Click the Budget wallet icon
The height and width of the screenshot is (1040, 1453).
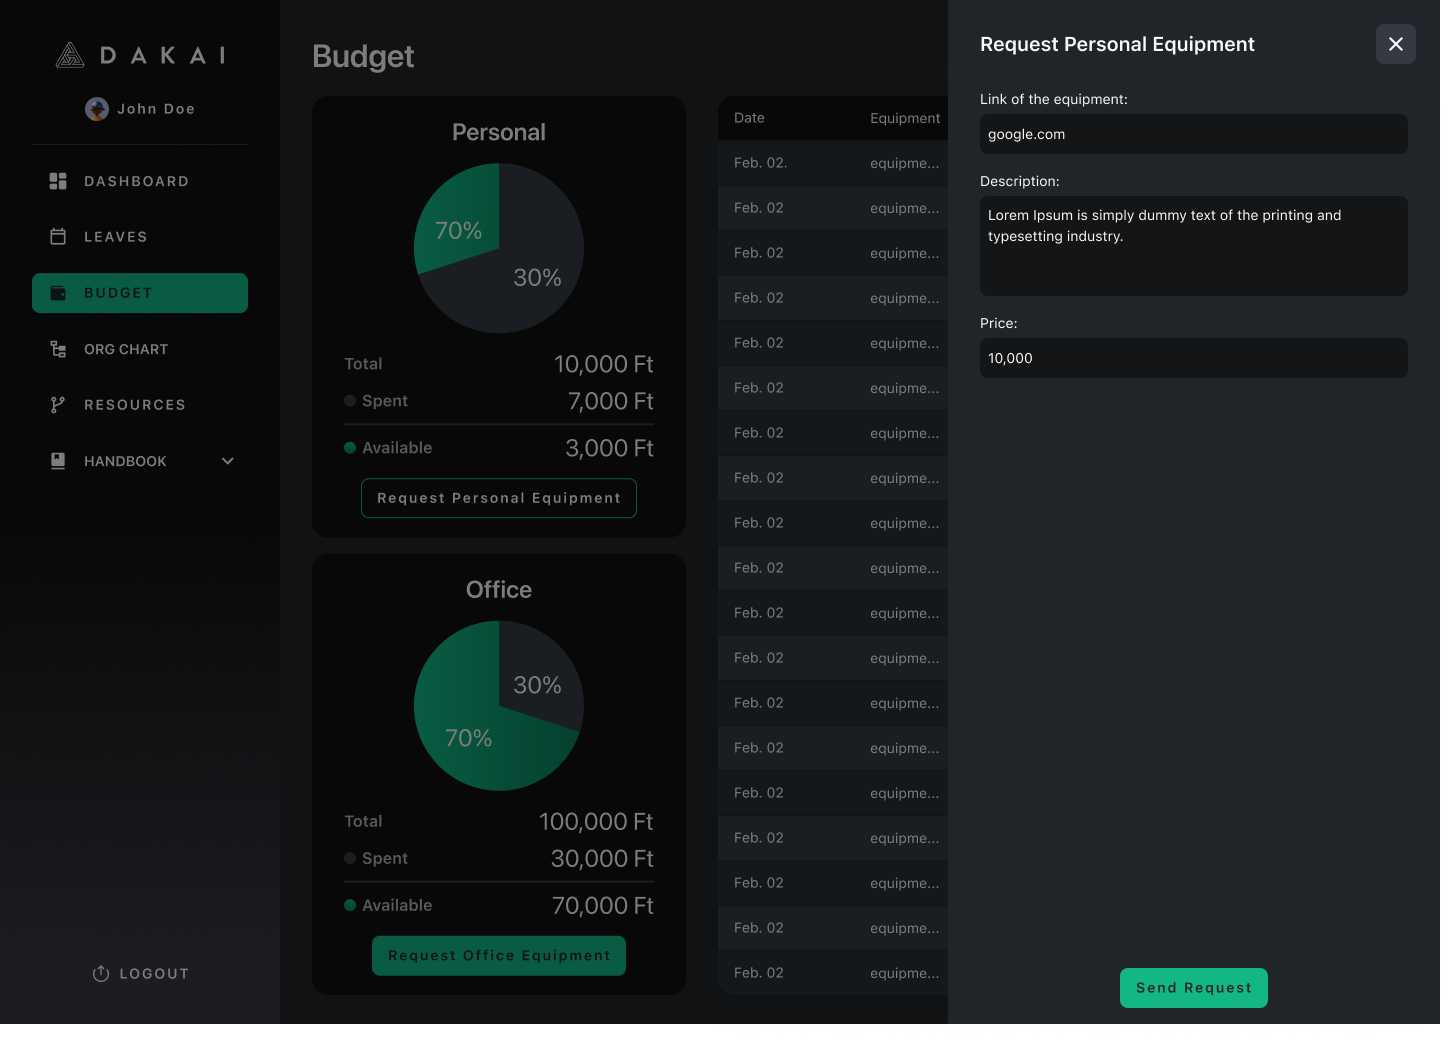[58, 293]
